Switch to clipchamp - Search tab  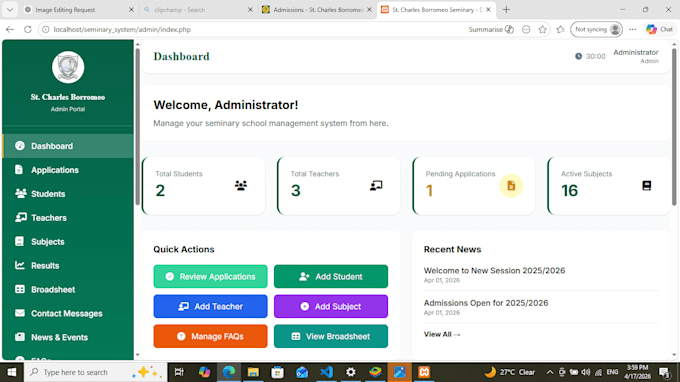tap(198, 10)
